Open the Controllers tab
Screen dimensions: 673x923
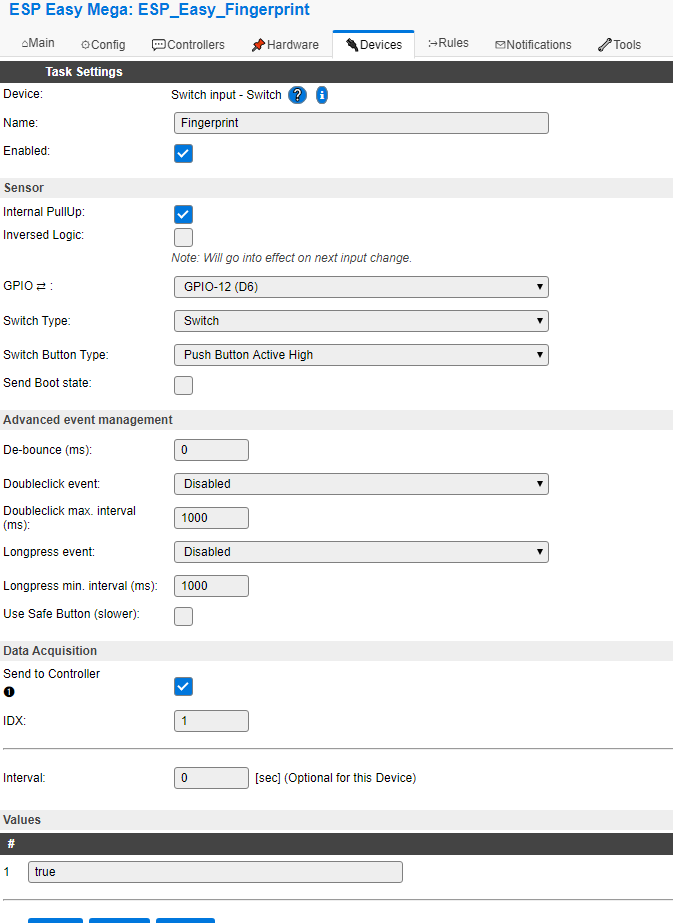(188, 45)
